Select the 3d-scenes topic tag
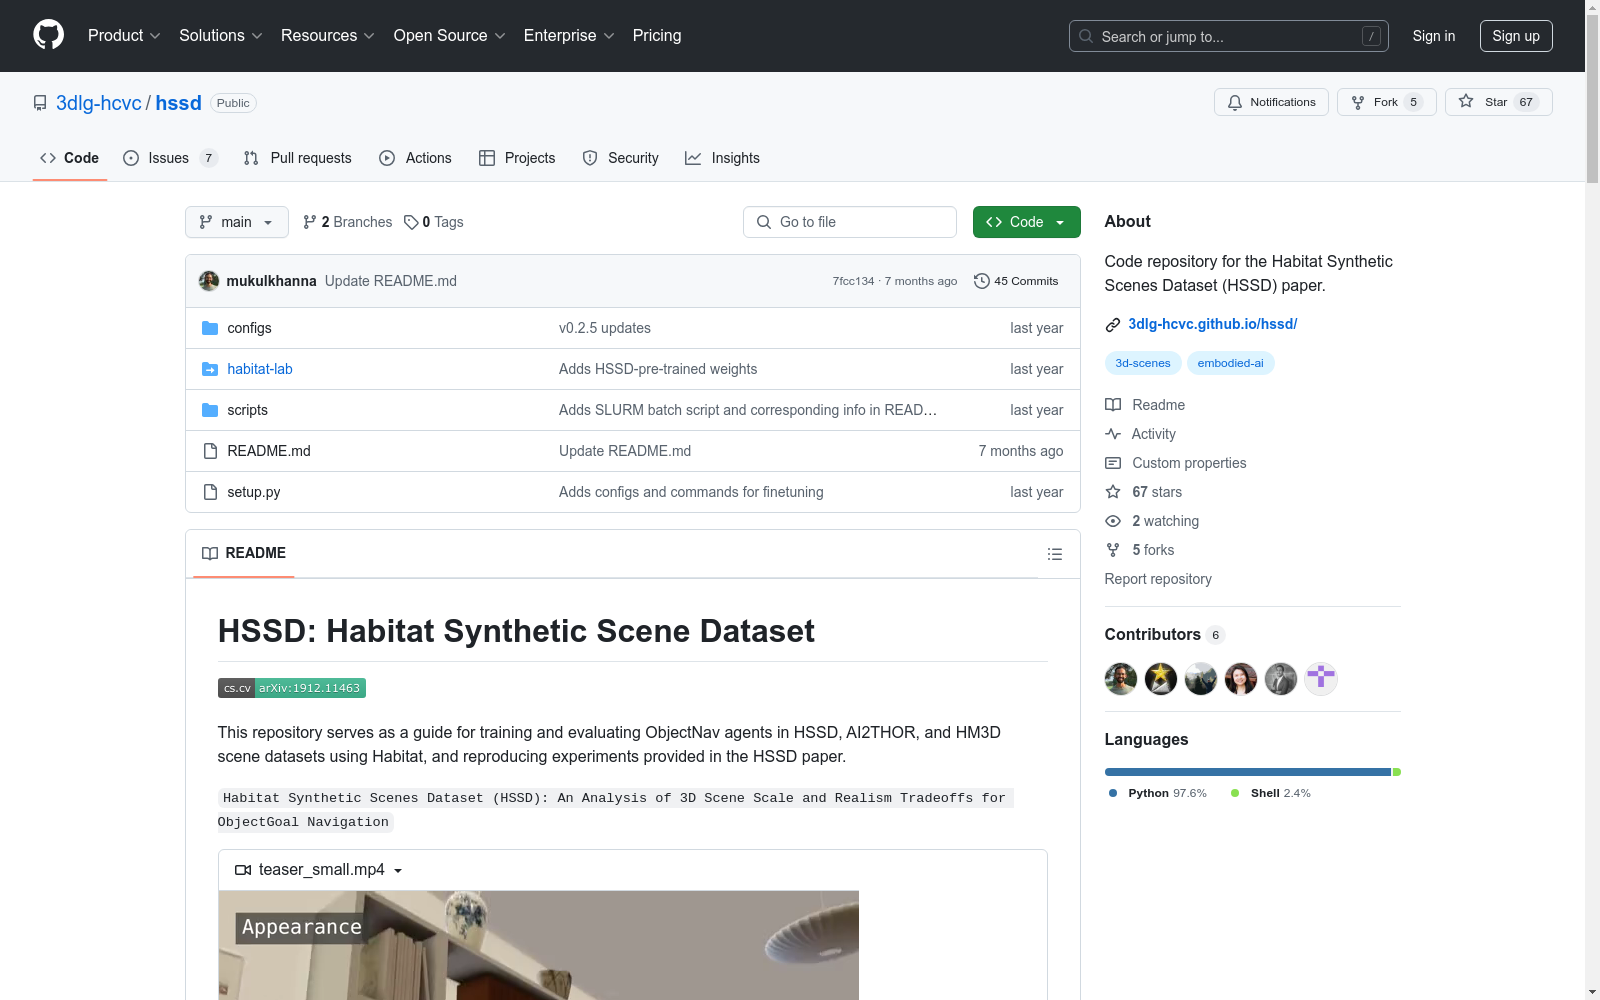This screenshot has height=1000, width=1600. tap(1143, 363)
